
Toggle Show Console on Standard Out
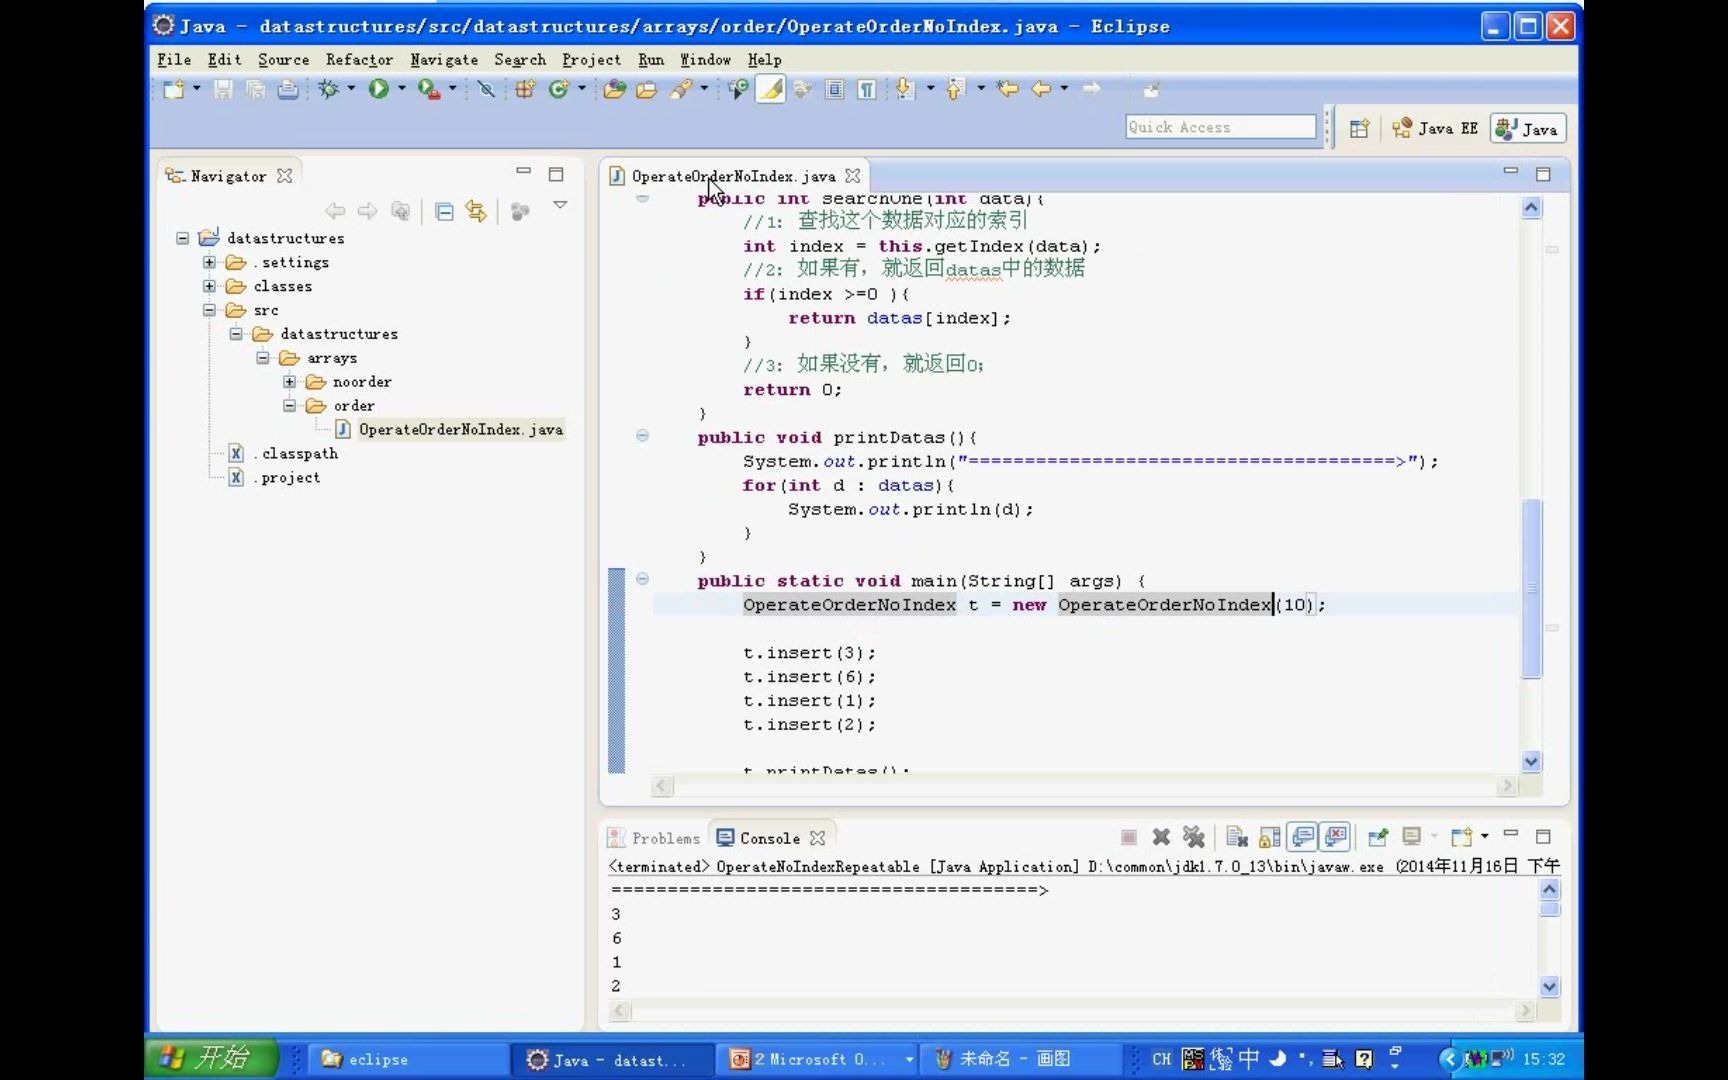1303,837
